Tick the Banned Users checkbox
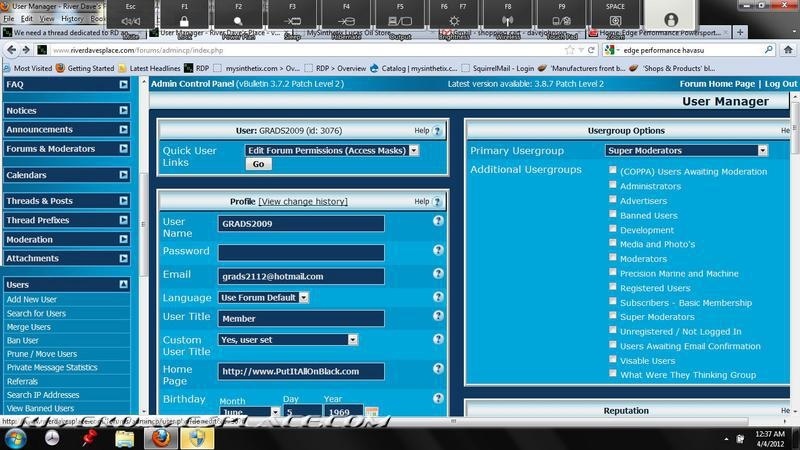This screenshot has height=450, width=800. coord(612,215)
